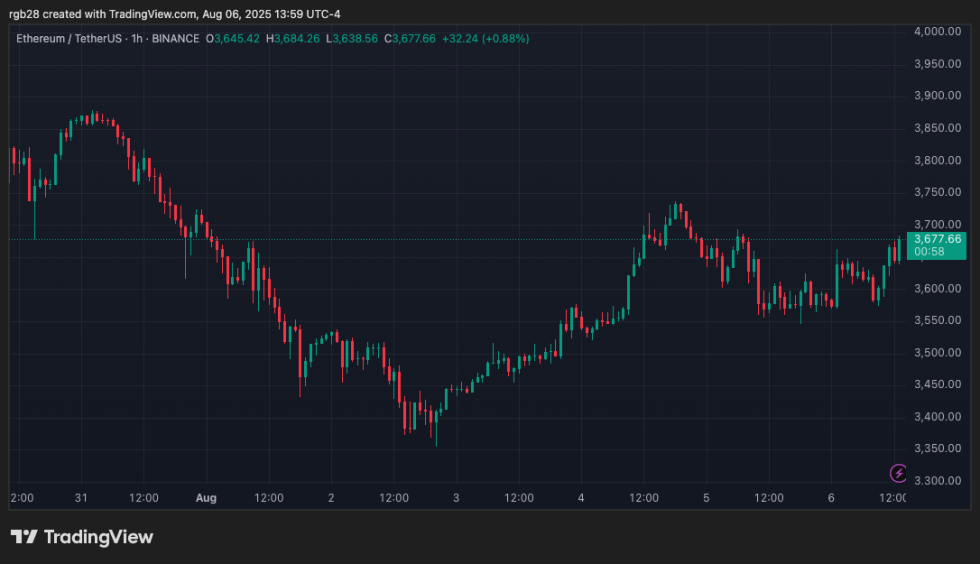Click the 3,500.00 price scale label
The image size is (980, 564).
(x=937, y=353)
